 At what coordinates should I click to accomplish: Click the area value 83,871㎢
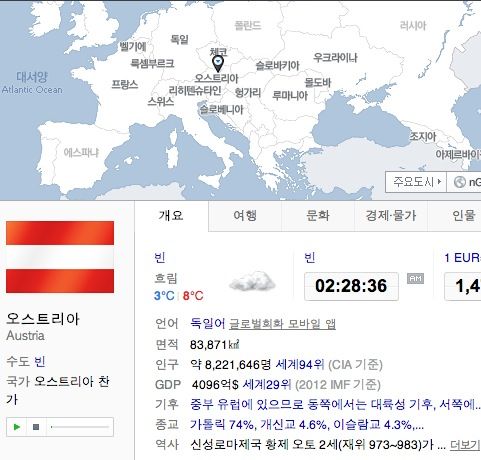[x=215, y=345]
